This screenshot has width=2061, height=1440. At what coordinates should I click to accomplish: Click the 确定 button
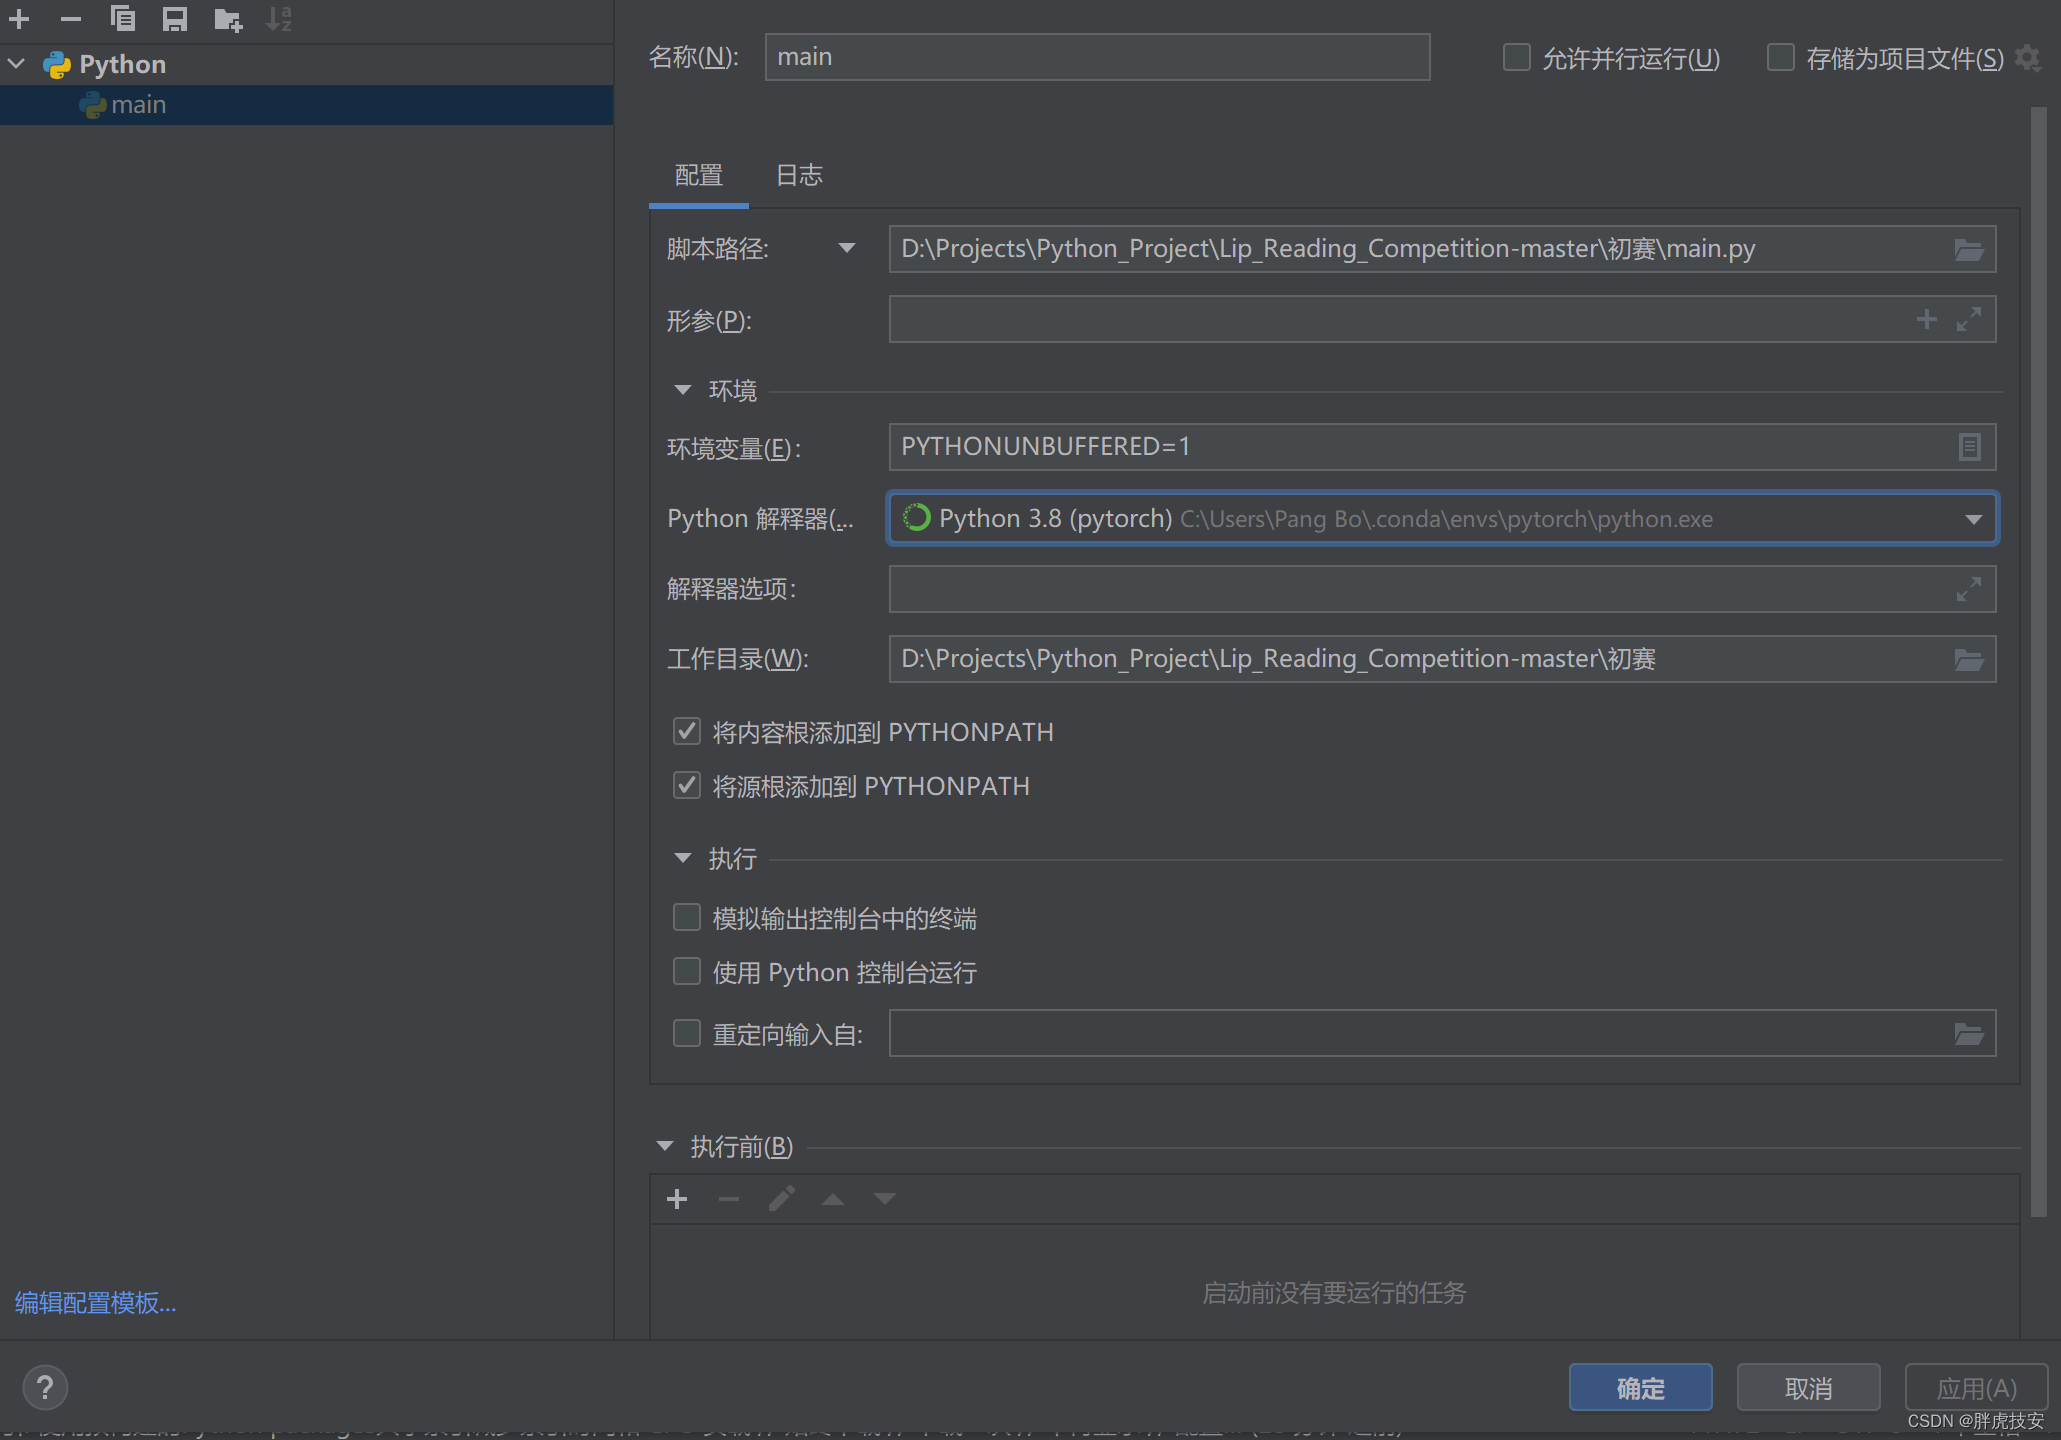click(1640, 1388)
